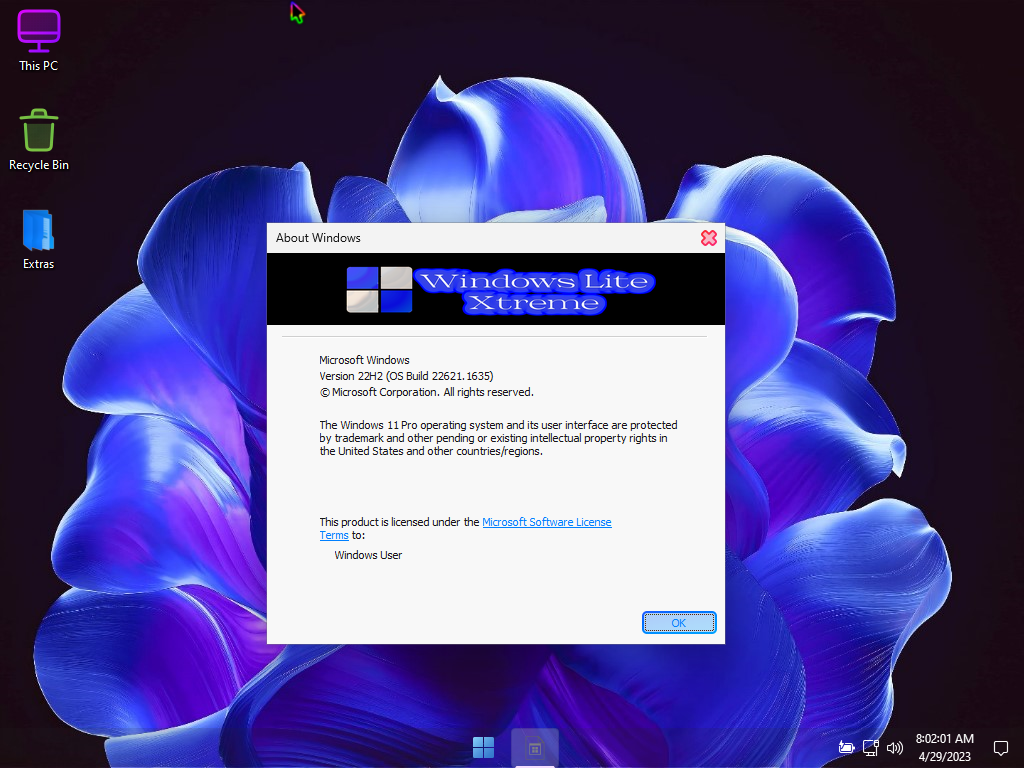Open the network tray icon
Viewport: 1024px width, 768px height.
click(x=871, y=748)
